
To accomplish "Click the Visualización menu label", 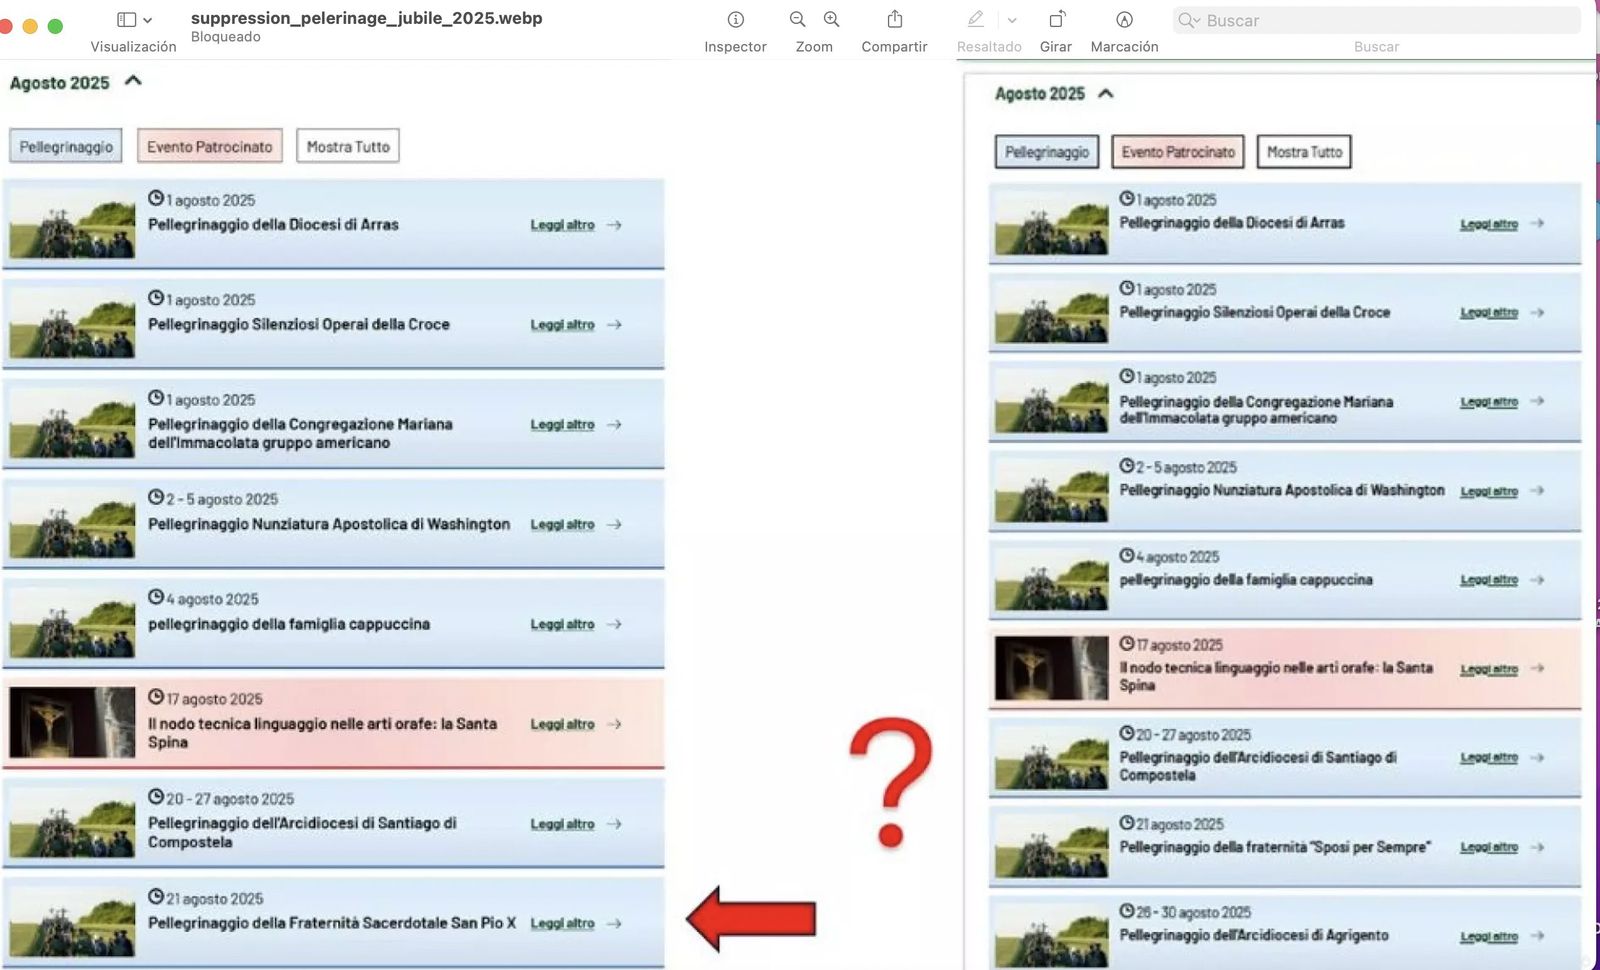I will (x=133, y=46).
